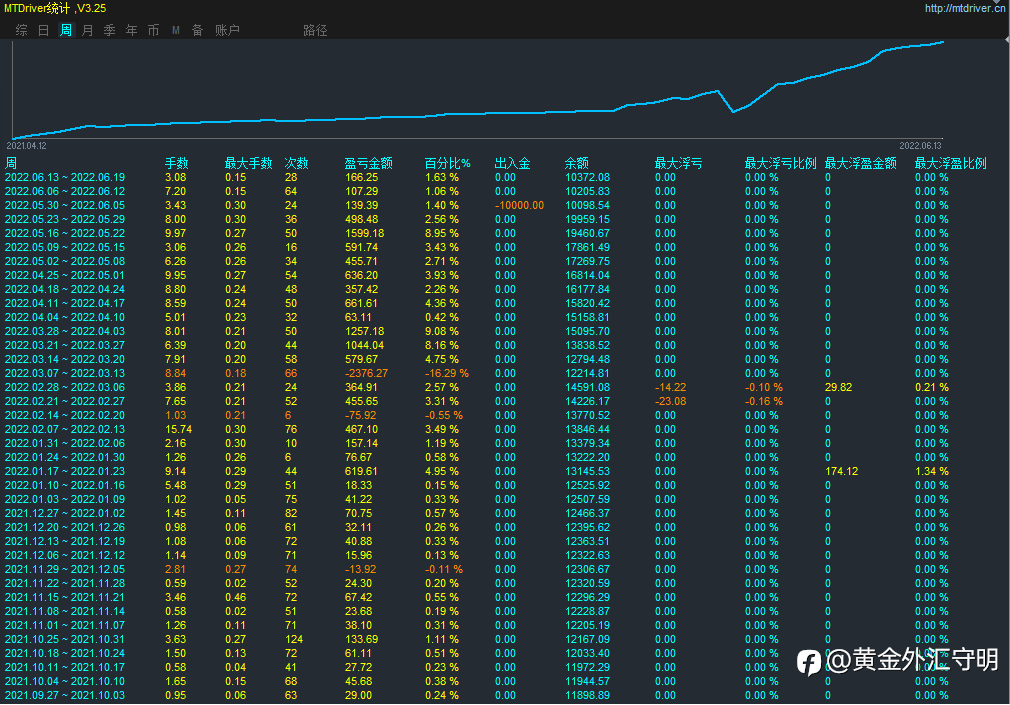The height and width of the screenshot is (705, 1010).
Task: Open the 备 tab
Action: click(198, 30)
